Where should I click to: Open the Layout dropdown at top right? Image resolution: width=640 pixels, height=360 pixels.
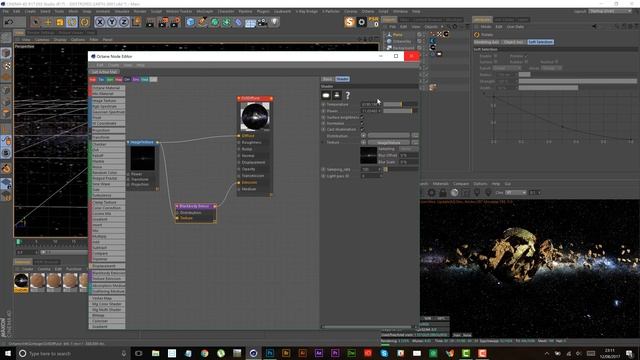(611, 11)
